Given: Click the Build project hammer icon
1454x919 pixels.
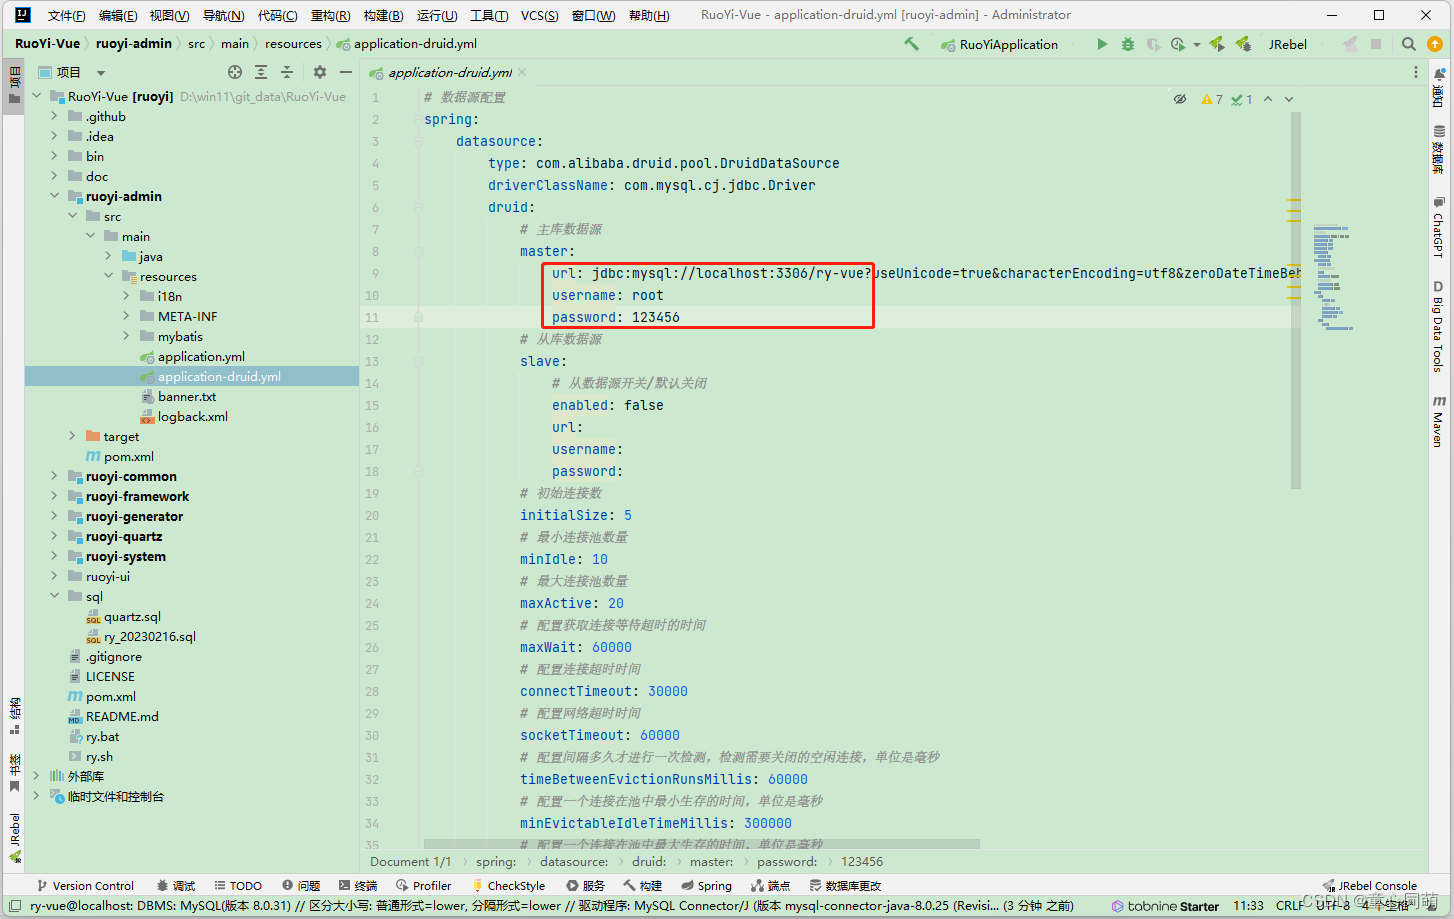Looking at the screenshot, I should click(911, 44).
